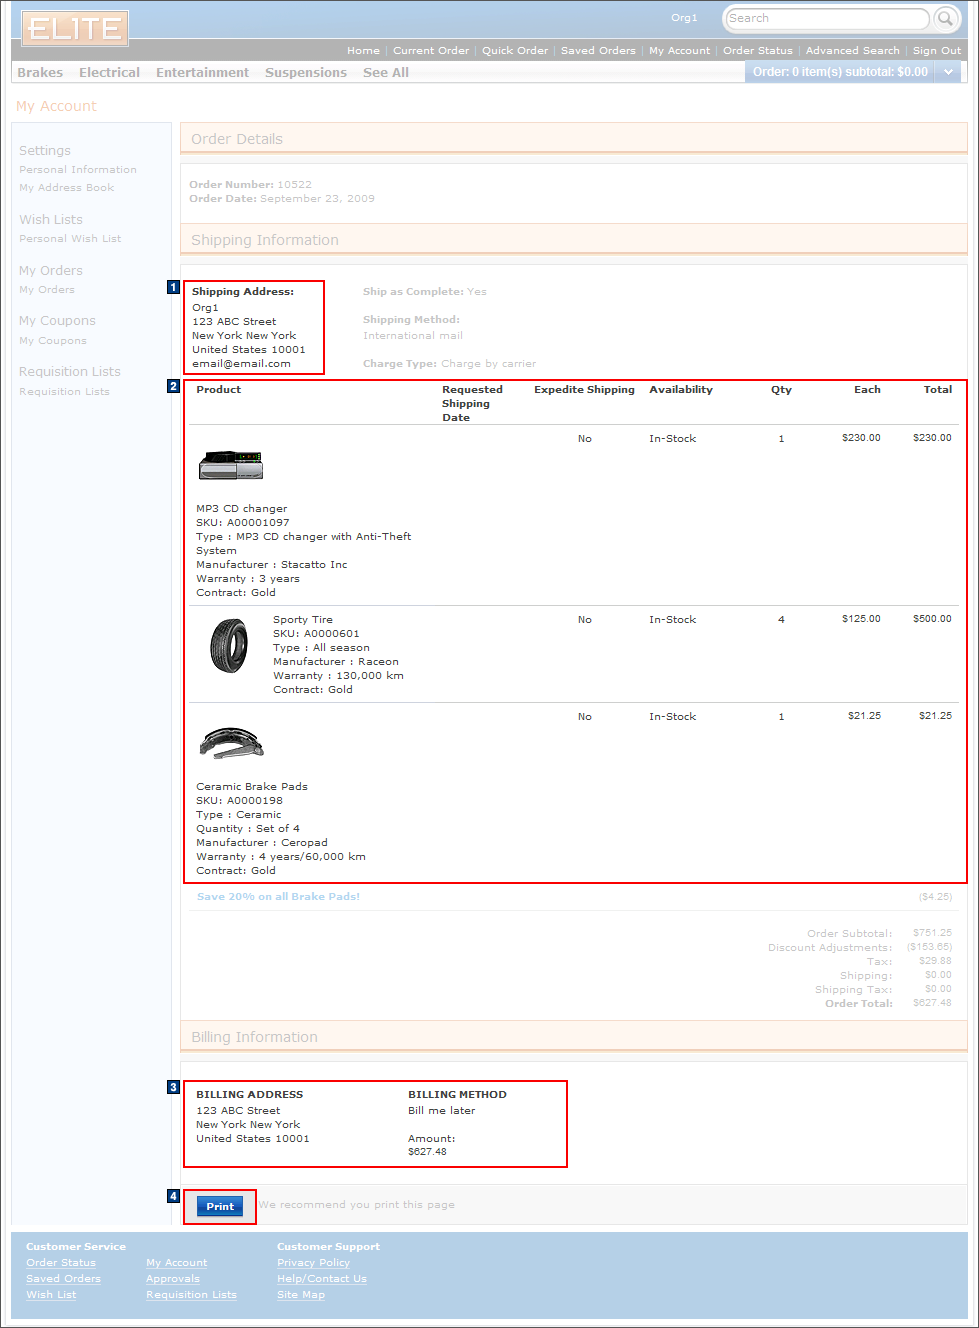Open Help/Contact Us in the footer
This screenshot has height=1328, width=979.
pos(321,1278)
